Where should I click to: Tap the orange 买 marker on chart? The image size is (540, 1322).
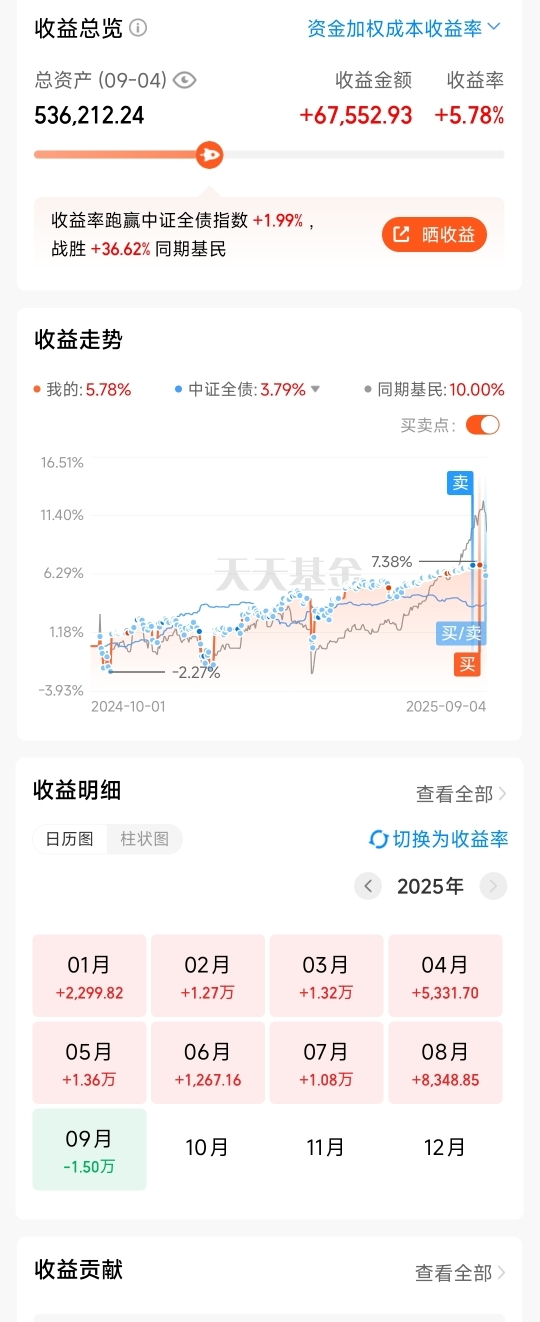click(467, 663)
